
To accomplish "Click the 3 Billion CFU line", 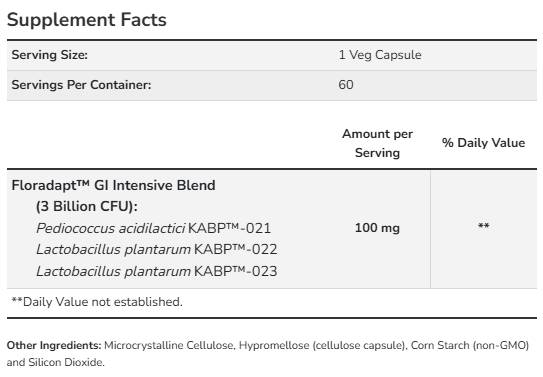I will click(87, 206).
